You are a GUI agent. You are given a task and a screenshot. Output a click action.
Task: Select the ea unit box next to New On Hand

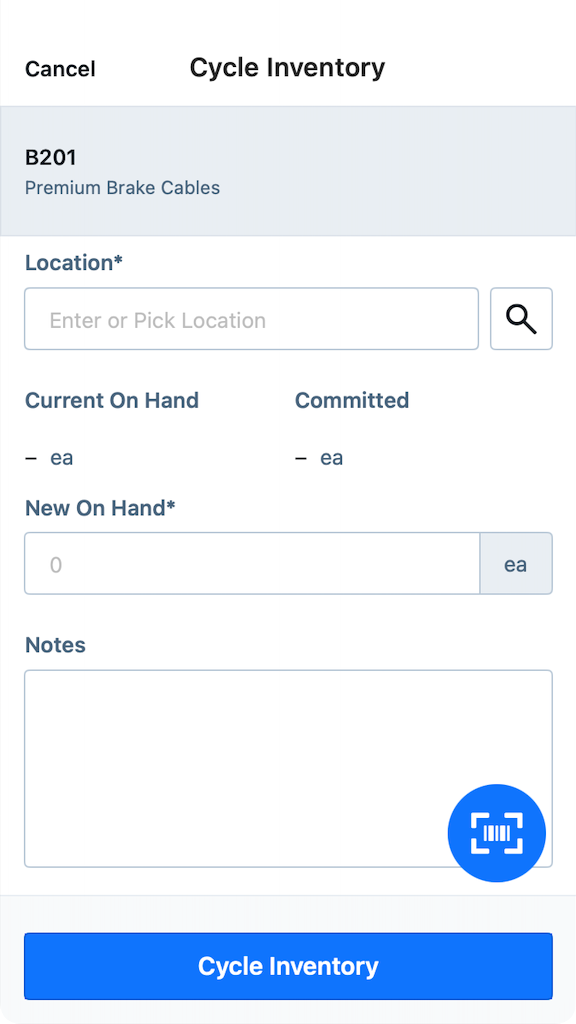[x=516, y=563]
